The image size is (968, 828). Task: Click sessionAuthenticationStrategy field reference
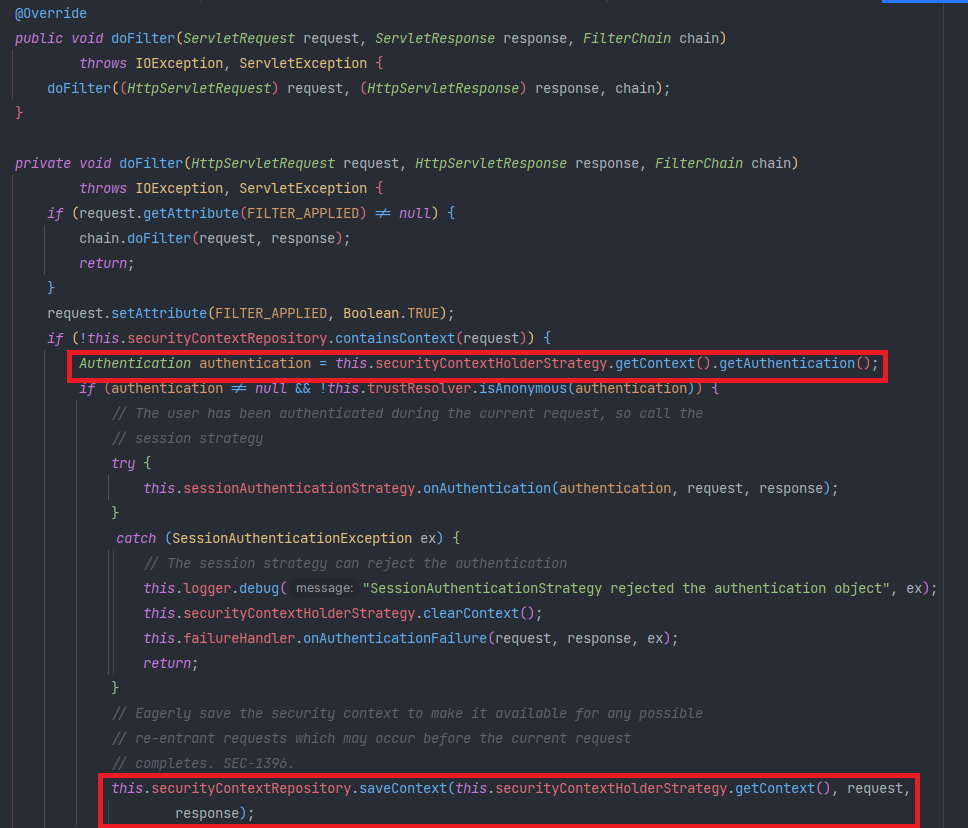[299, 488]
